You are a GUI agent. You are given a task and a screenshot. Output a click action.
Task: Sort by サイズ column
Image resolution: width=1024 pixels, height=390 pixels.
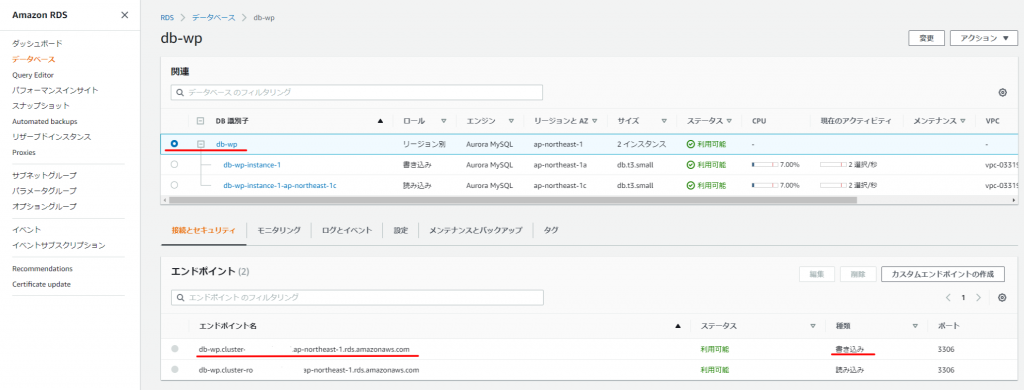[x=664, y=121]
